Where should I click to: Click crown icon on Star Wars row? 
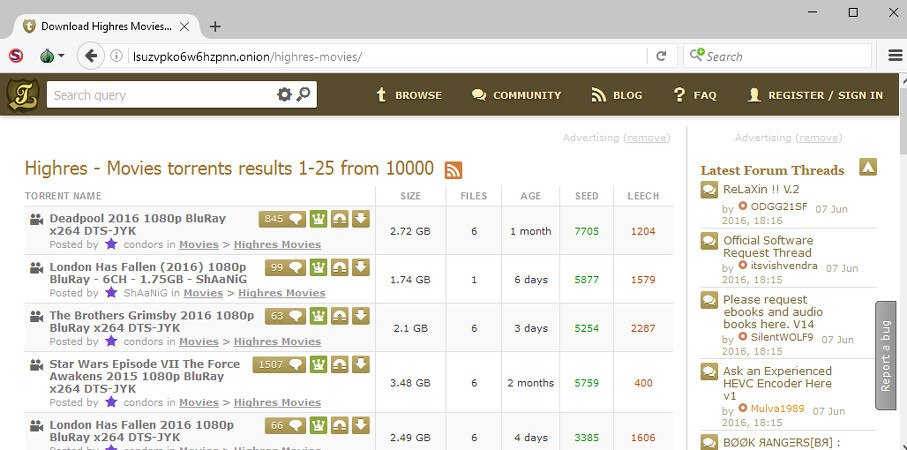pyautogui.click(x=318, y=364)
